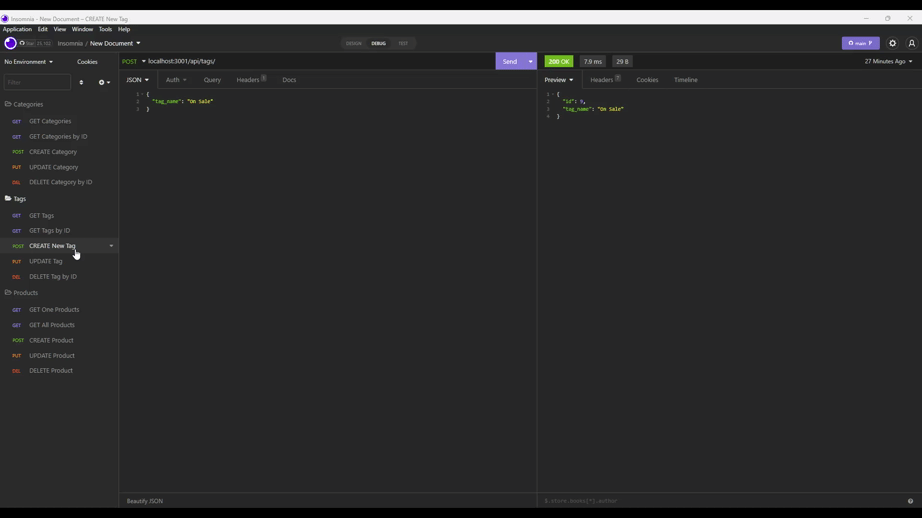Click the URL field localhost:3001/api/tags/

click(x=320, y=61)
